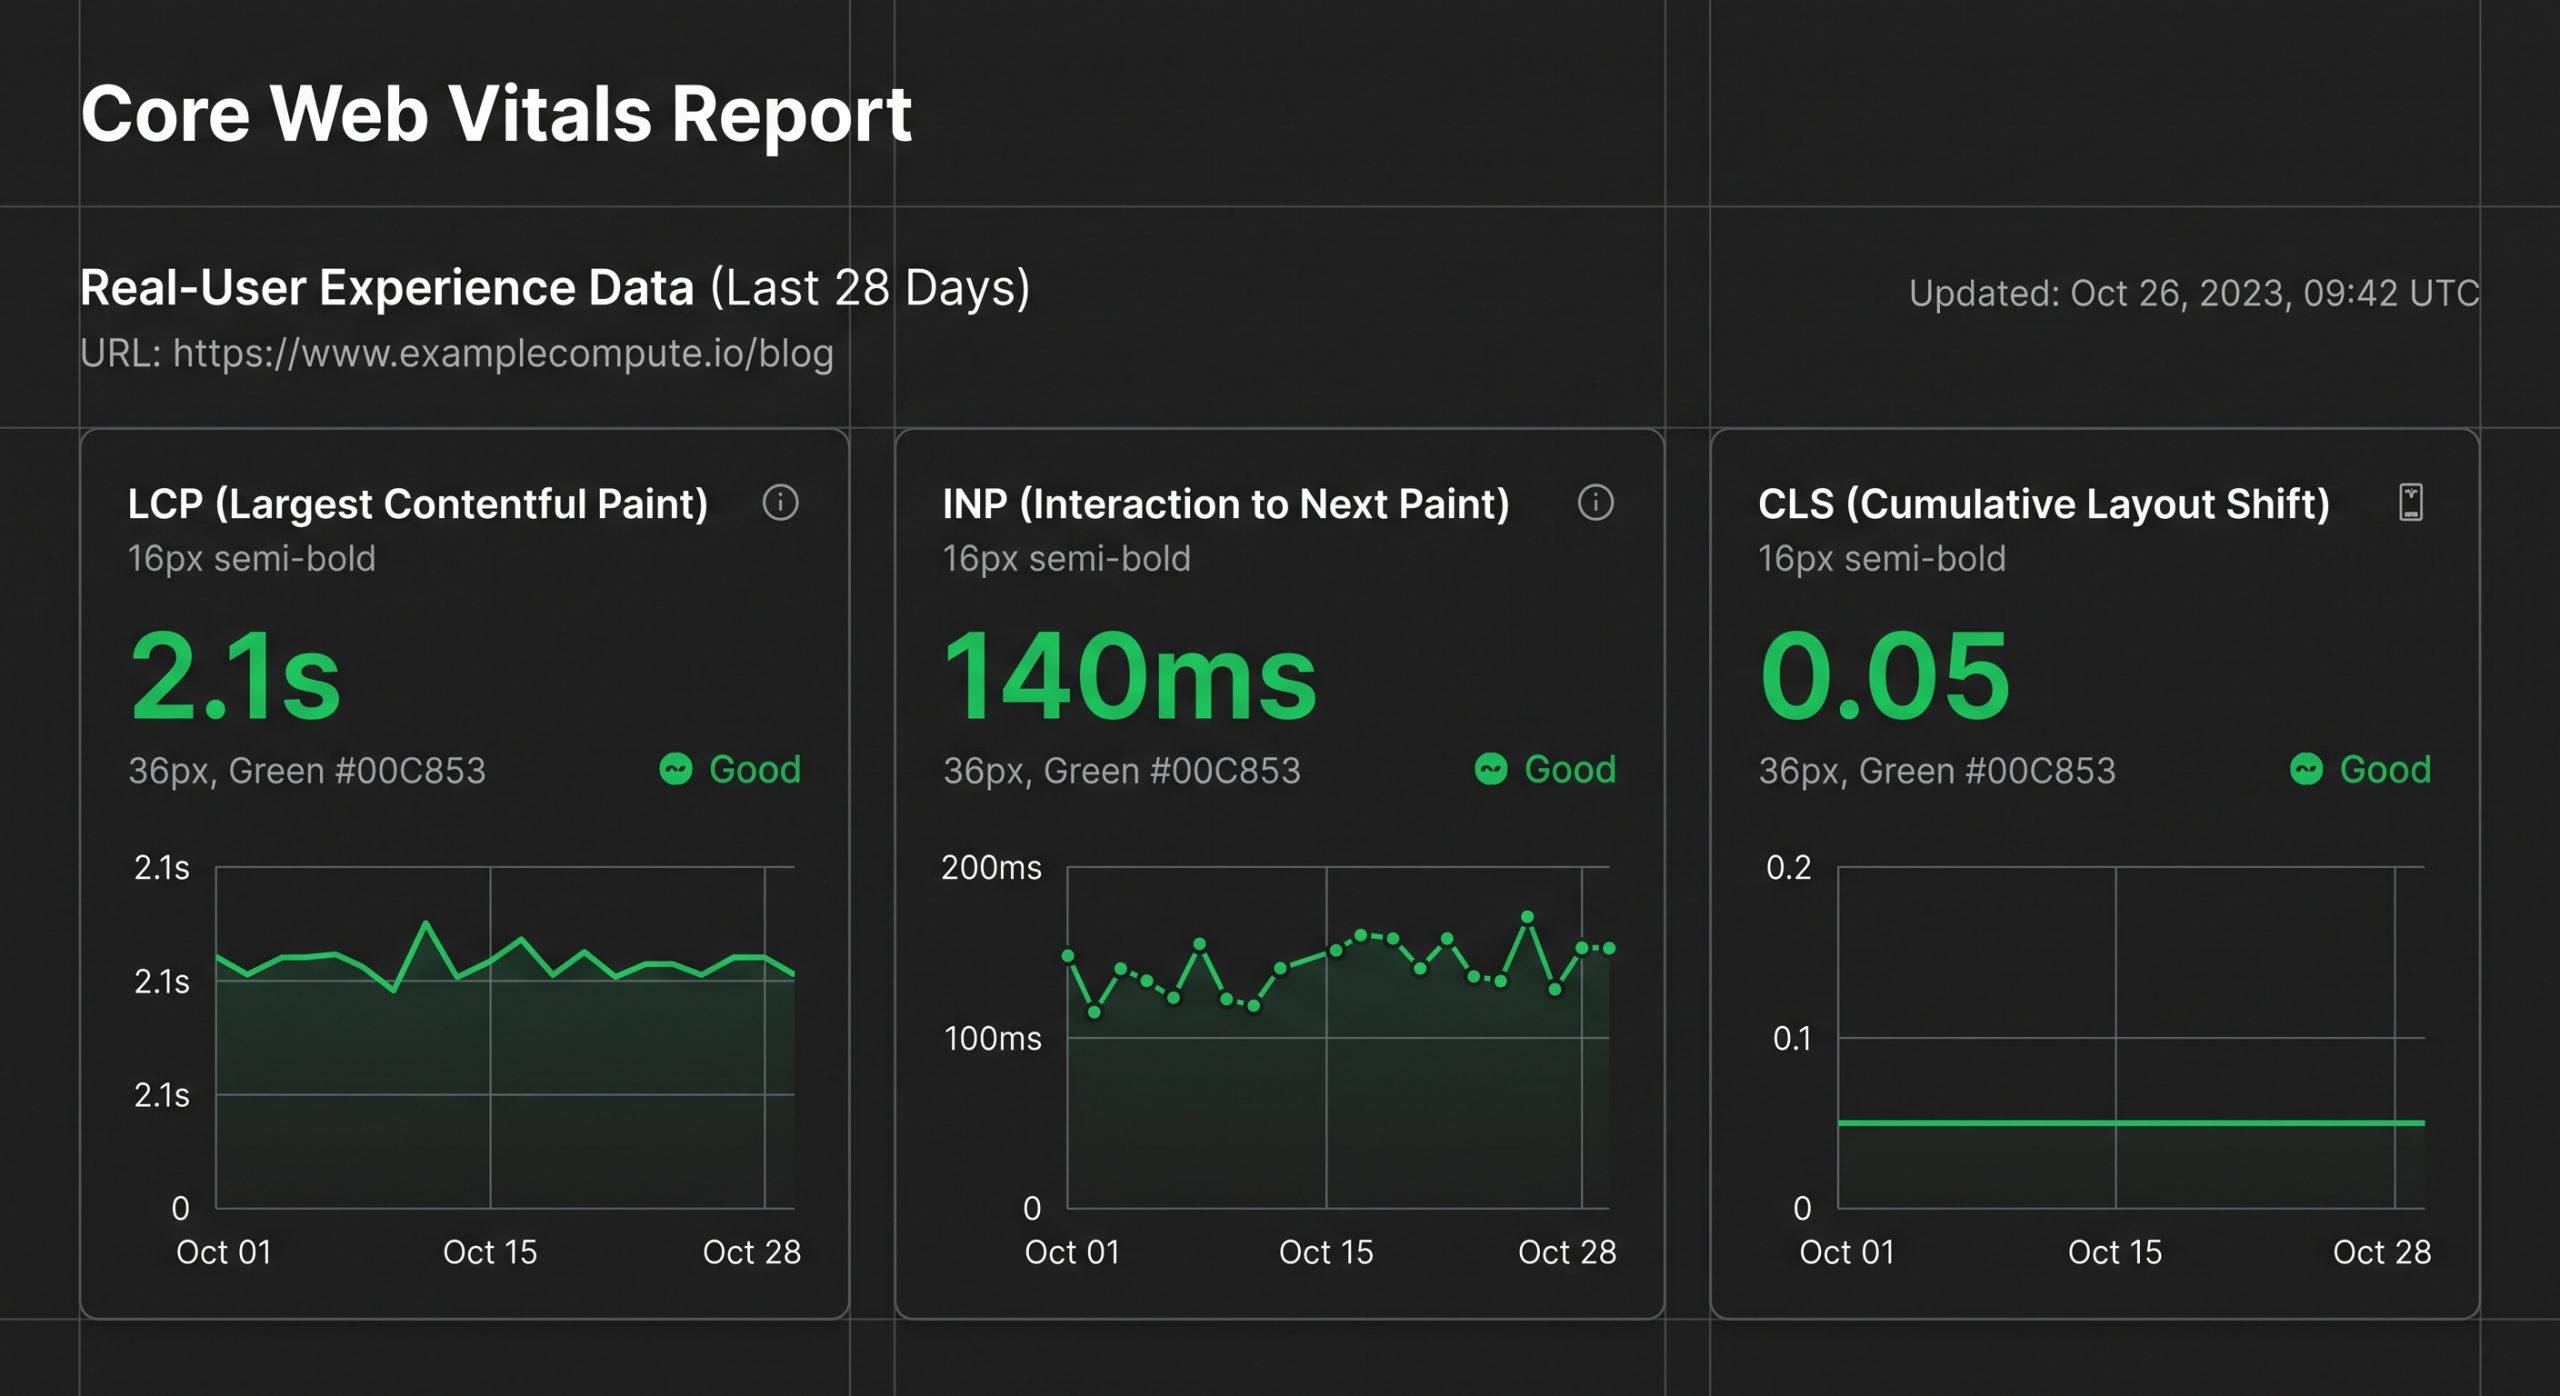
Task: Click the Good status label in LCP card
Action: [755, 769]
